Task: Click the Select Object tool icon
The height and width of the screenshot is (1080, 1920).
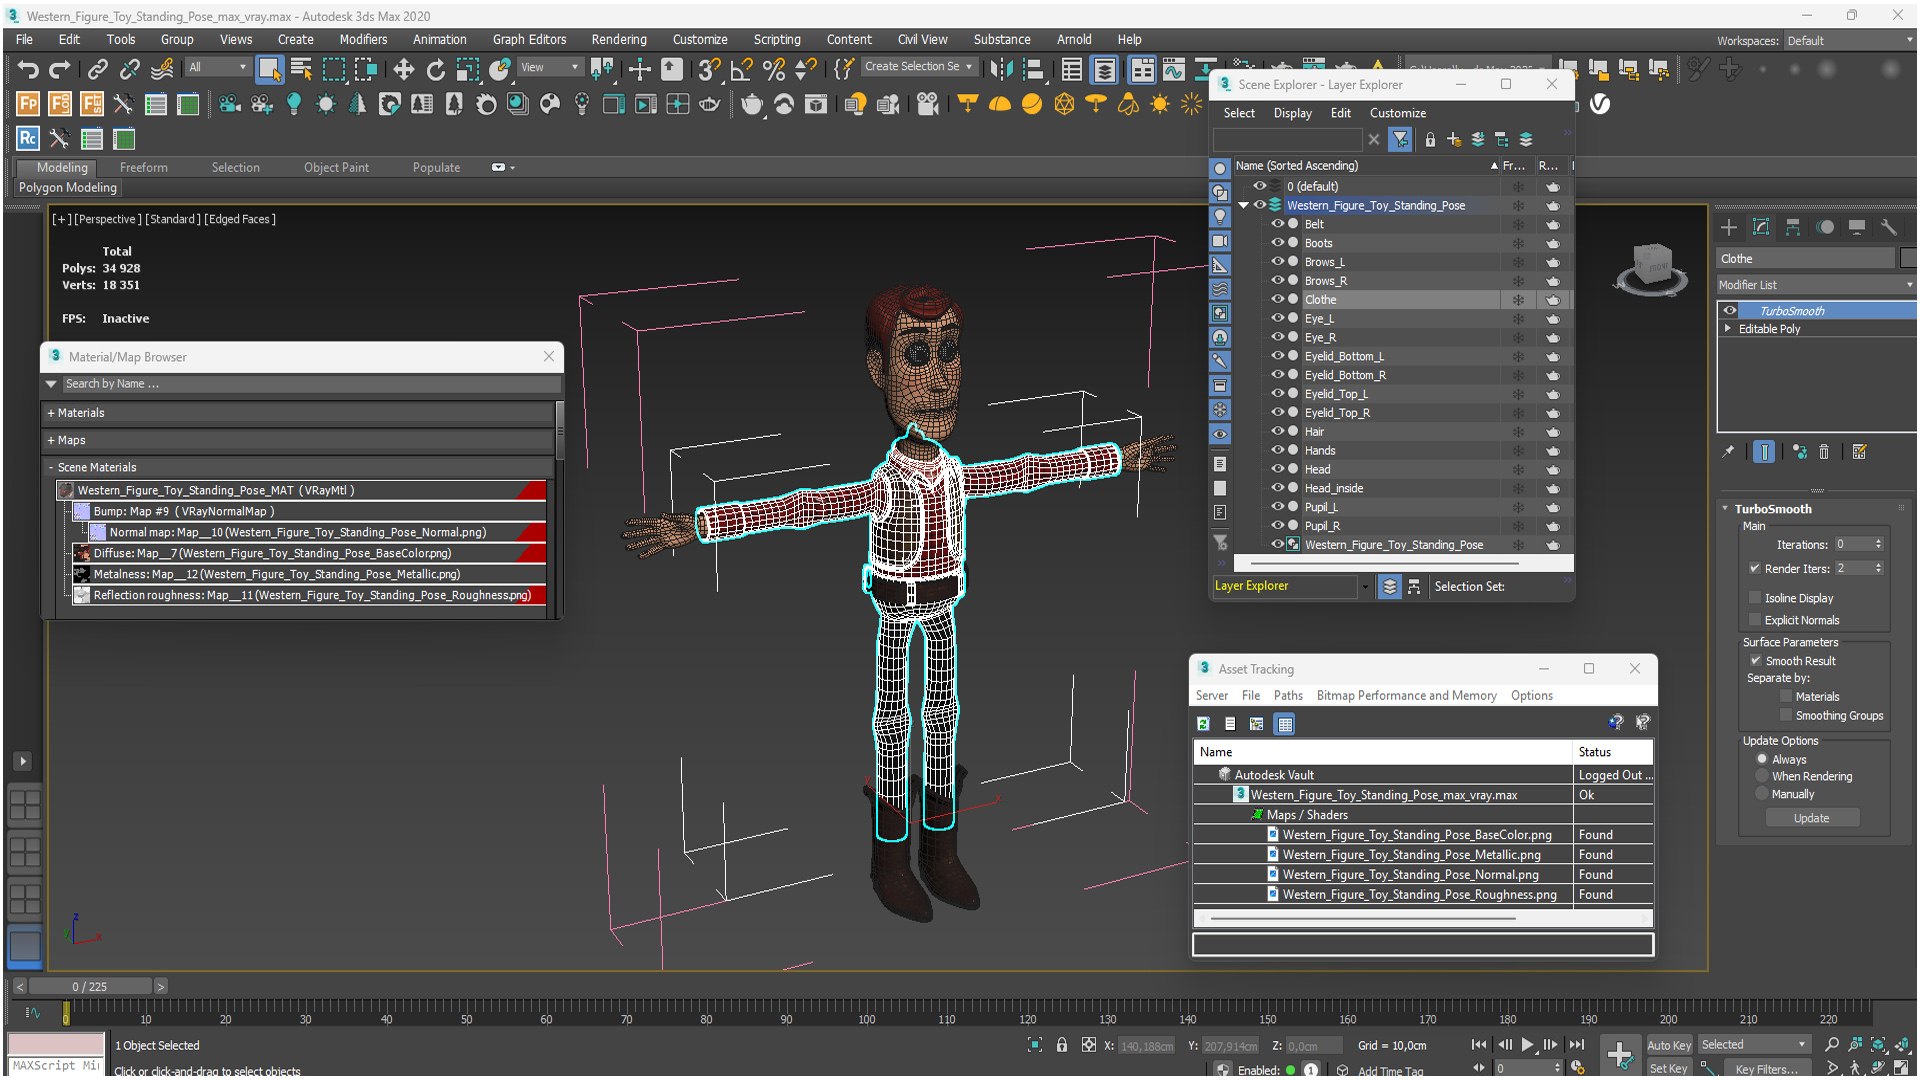Action: pos(269,69)
